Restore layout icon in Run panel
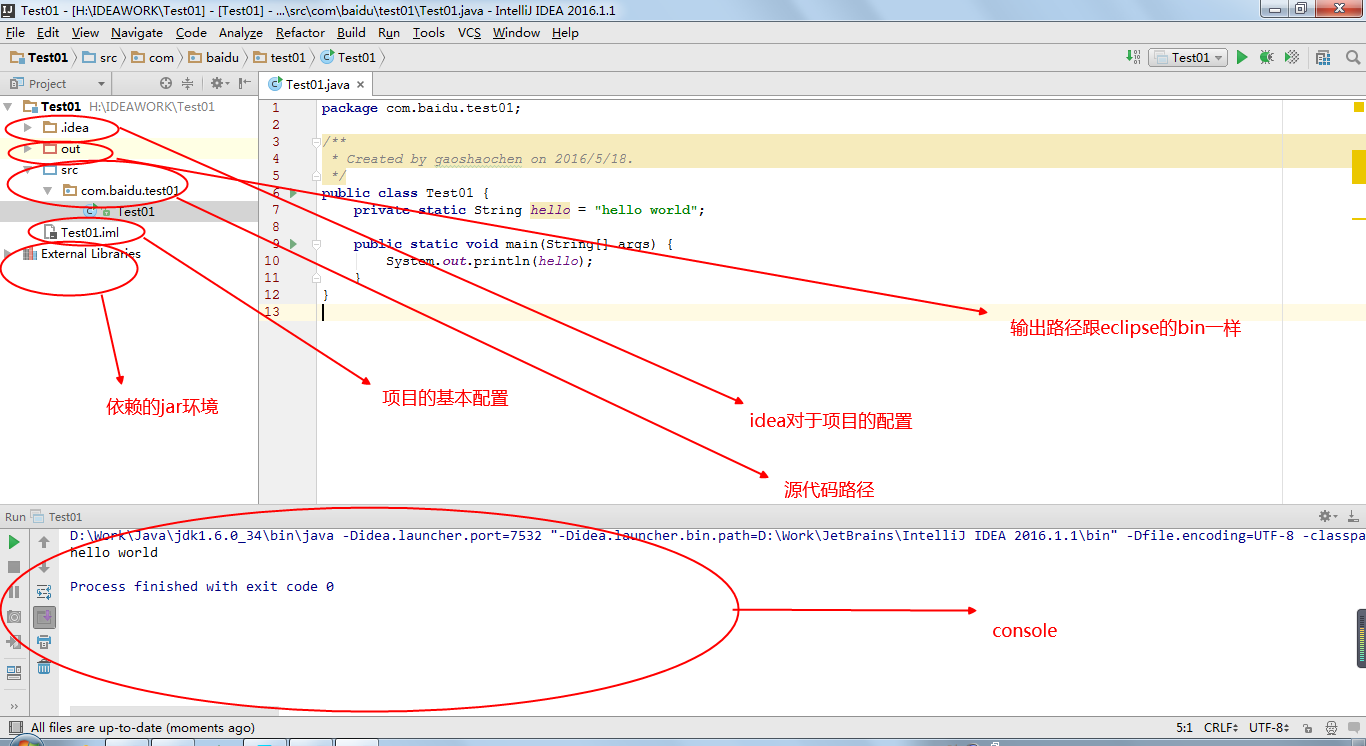 (x=14, y=672)
